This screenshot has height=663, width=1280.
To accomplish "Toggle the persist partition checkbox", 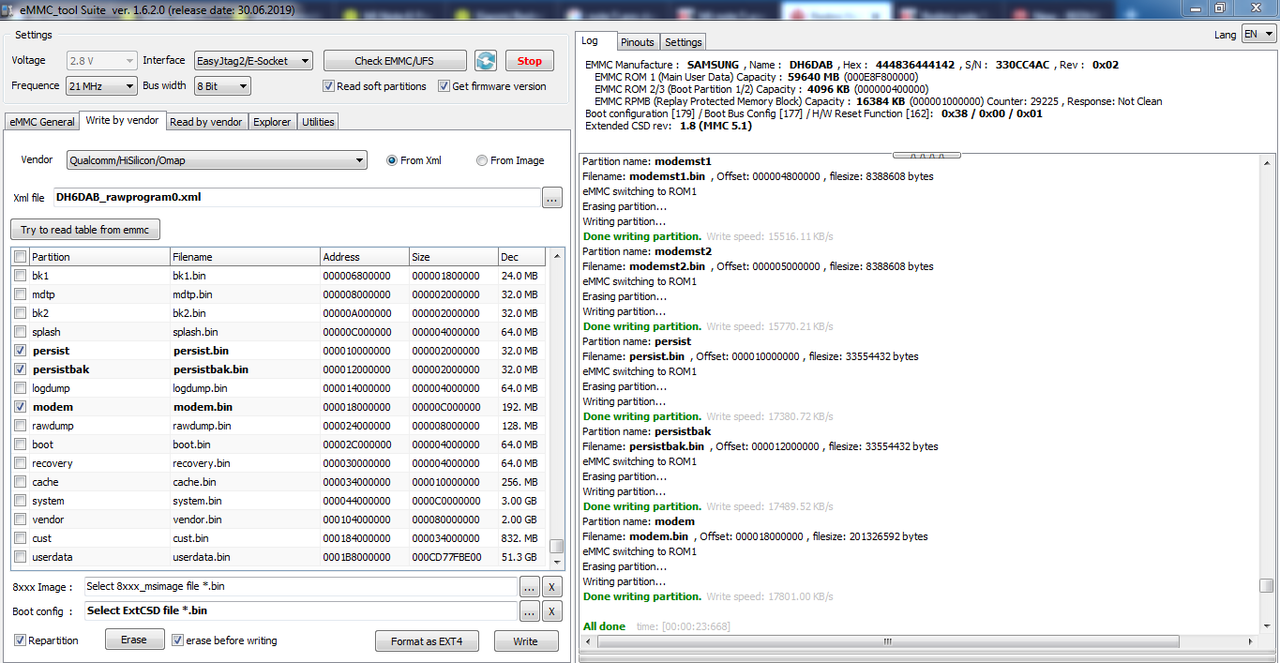I will pyautogui.click(x=21, y=351).
